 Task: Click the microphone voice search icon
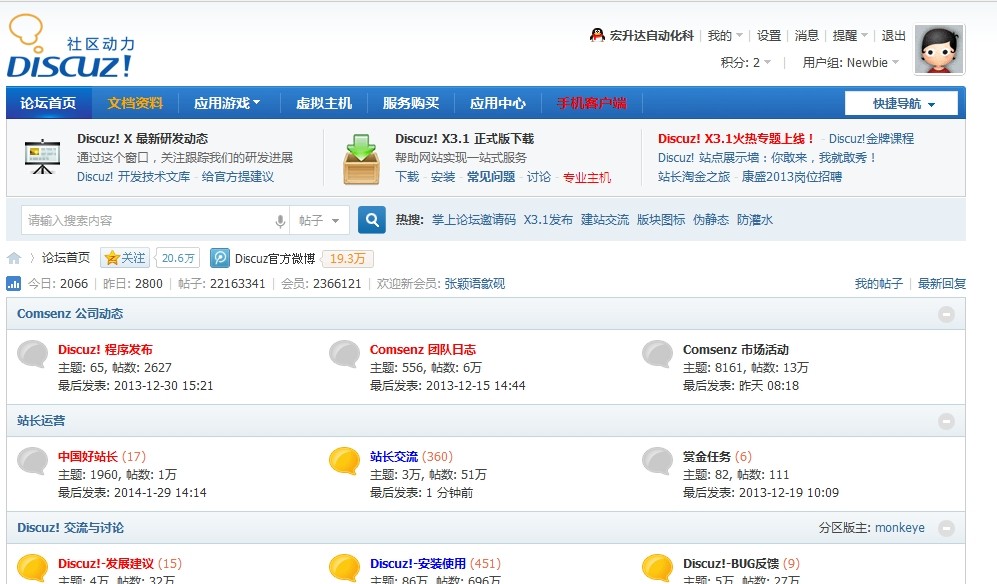click(280, 221)
